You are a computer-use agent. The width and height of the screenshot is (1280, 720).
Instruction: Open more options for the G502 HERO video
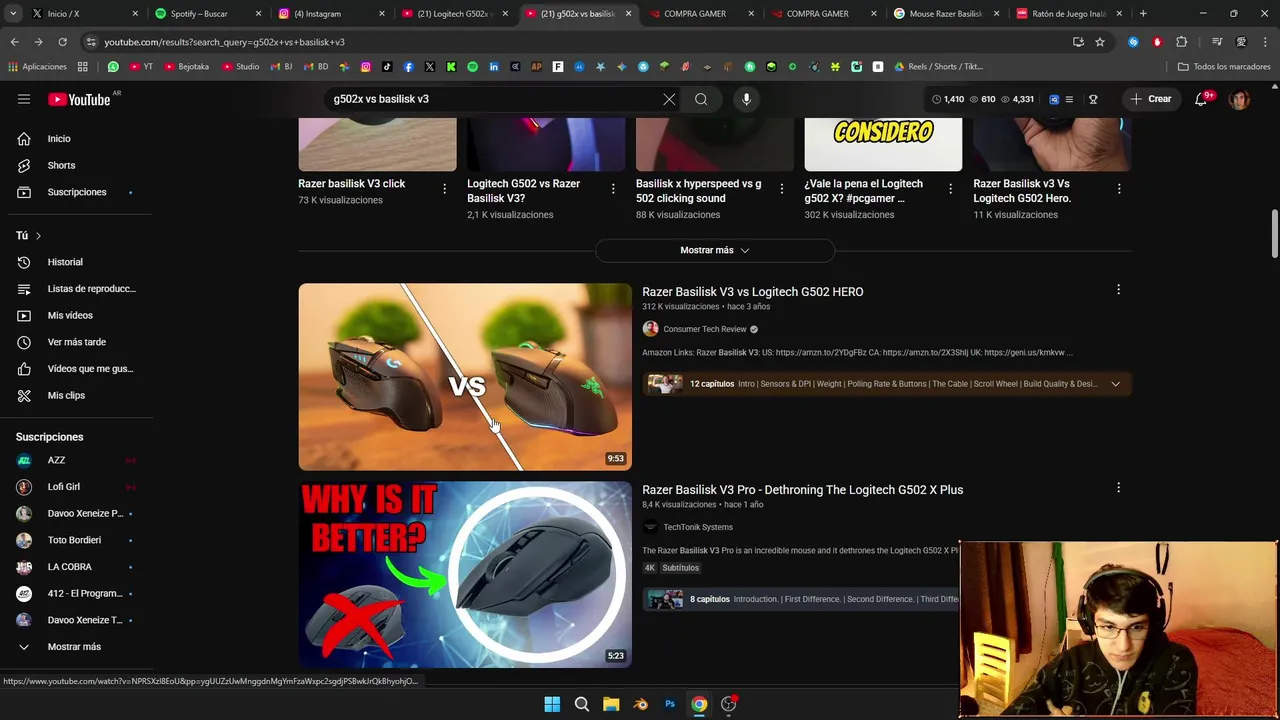click(x=1118, y=290)
